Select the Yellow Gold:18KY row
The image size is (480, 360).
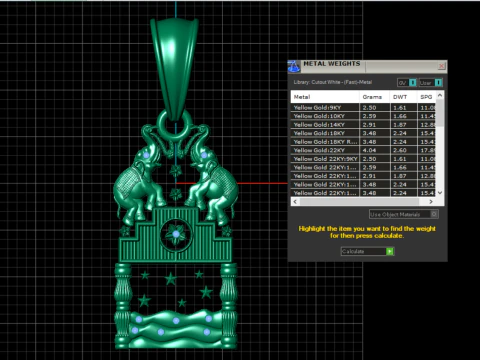coord(363,133)
